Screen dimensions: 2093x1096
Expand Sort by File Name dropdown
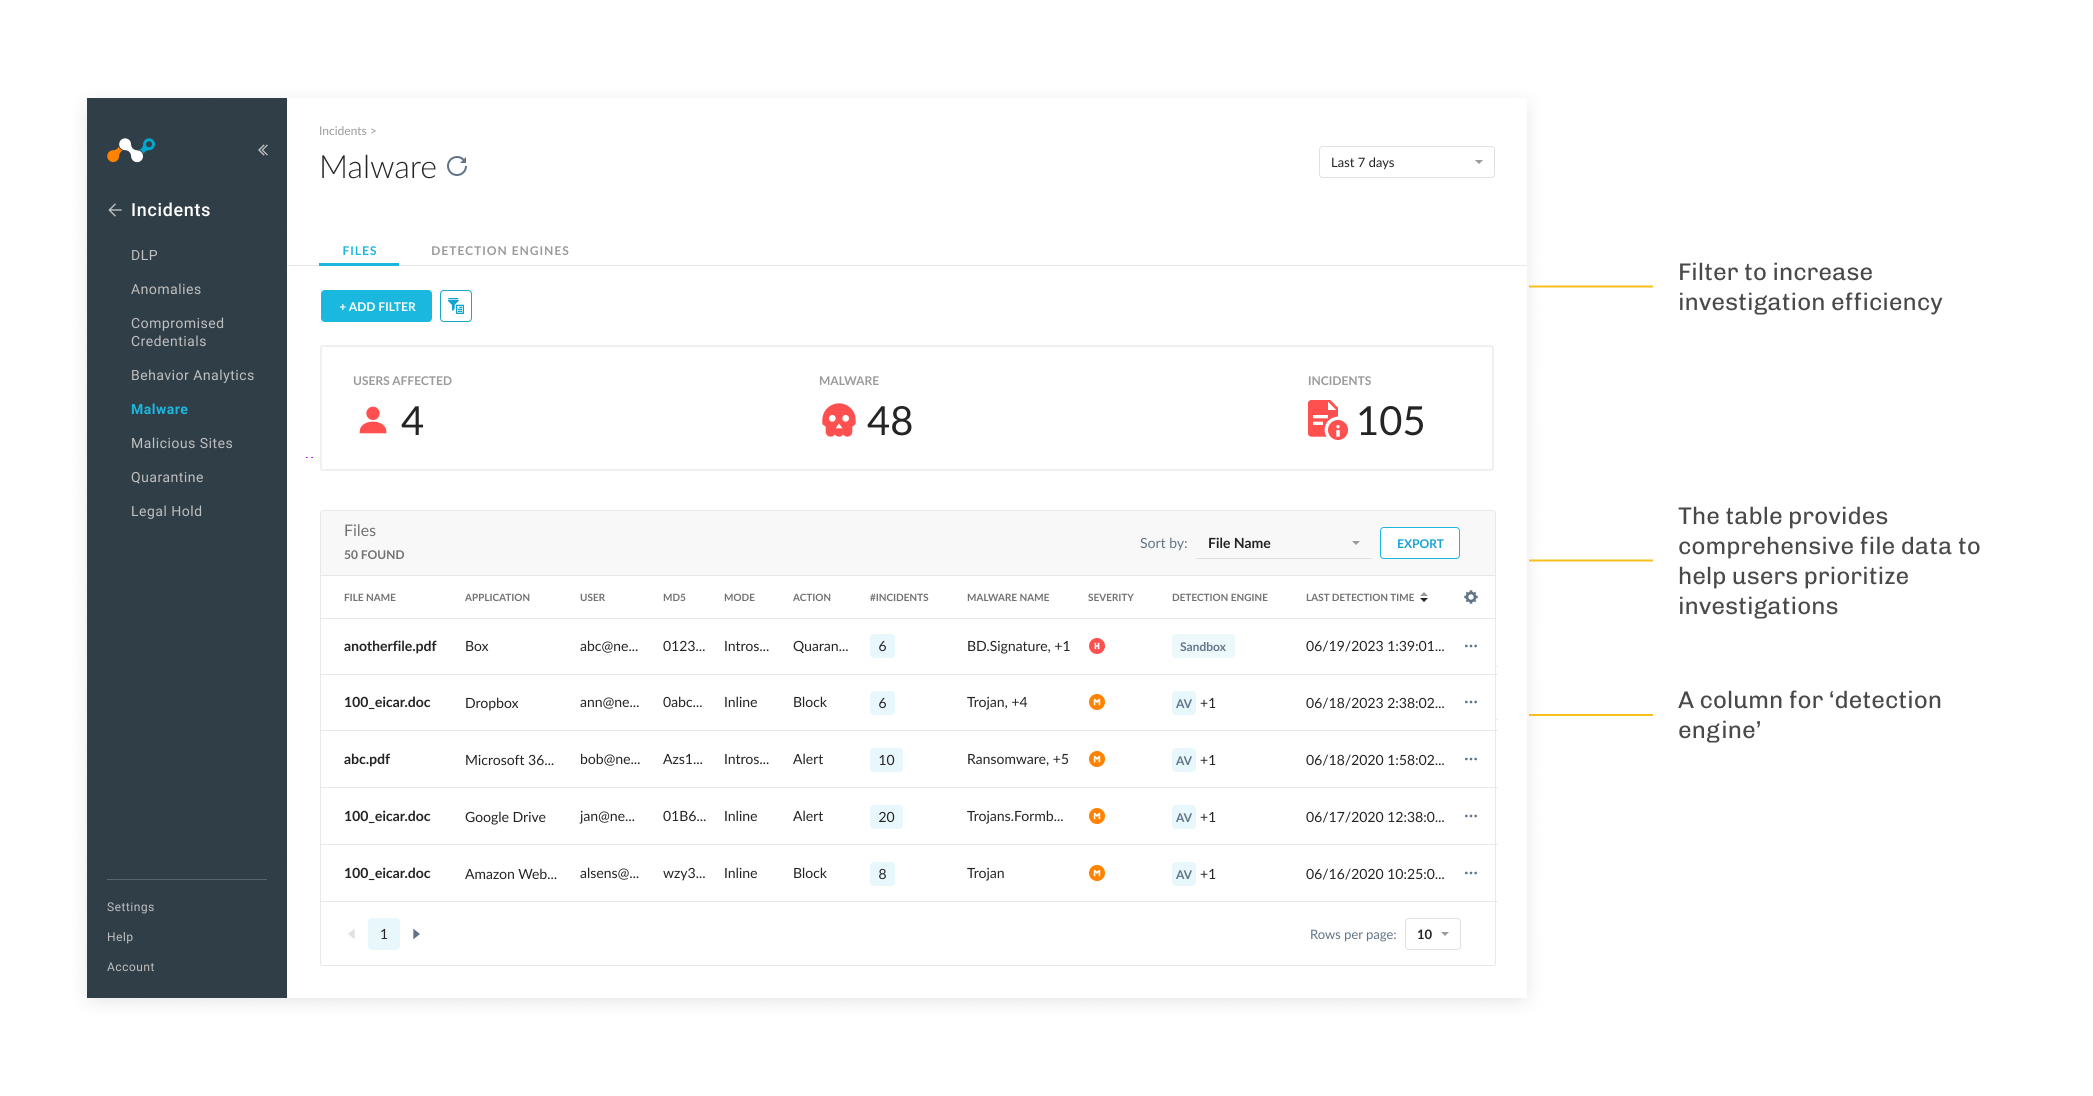(1283, 543)
